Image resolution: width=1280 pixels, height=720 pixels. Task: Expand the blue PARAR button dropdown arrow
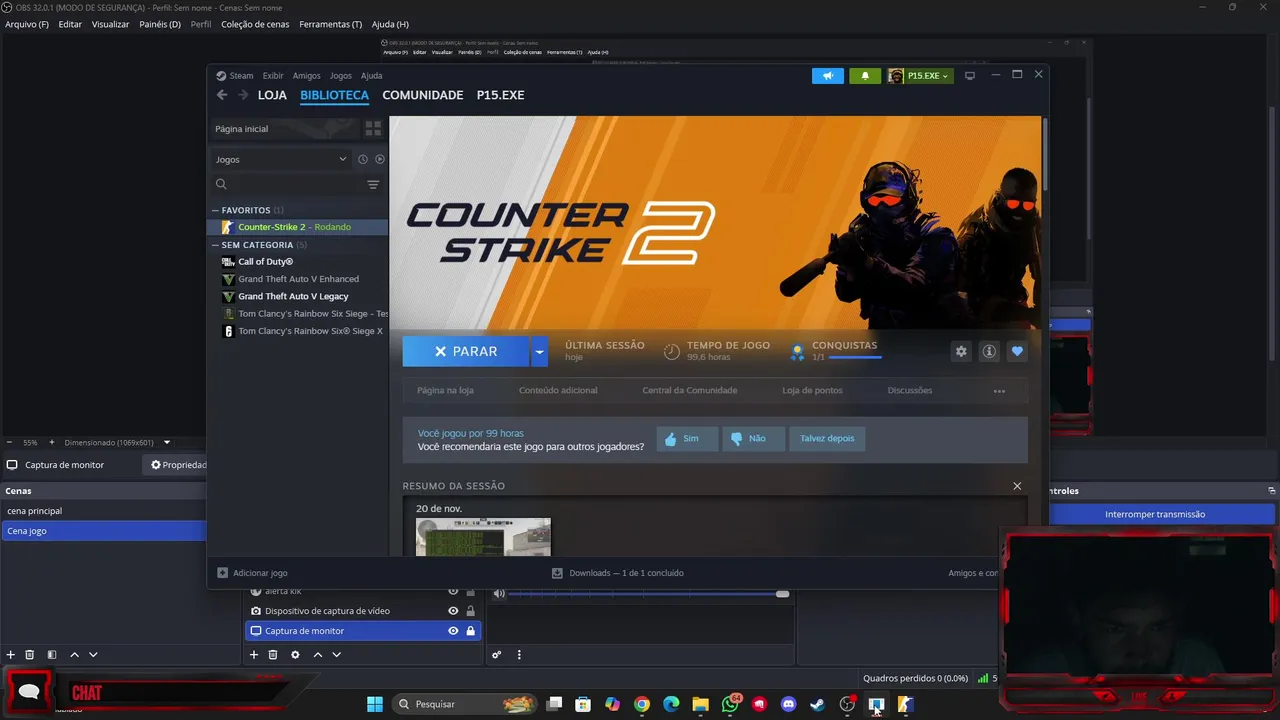(x=540, y=352)
